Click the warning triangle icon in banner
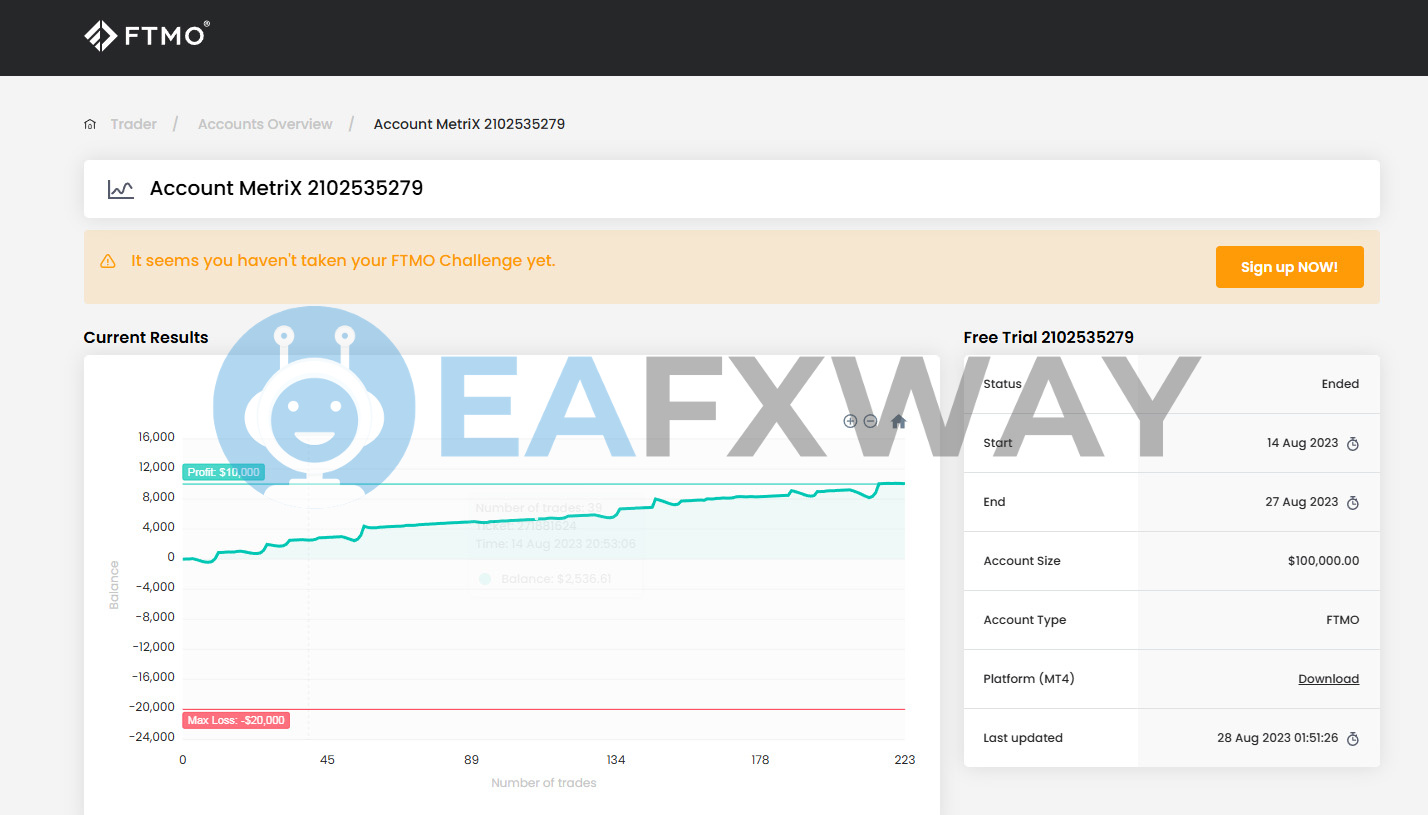Image resolution: width=1428 pixels, height=815 pixels. tap(108, 262)
